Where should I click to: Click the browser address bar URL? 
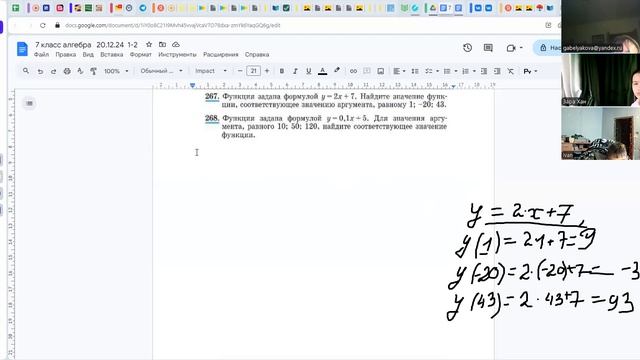pos(173,25)
